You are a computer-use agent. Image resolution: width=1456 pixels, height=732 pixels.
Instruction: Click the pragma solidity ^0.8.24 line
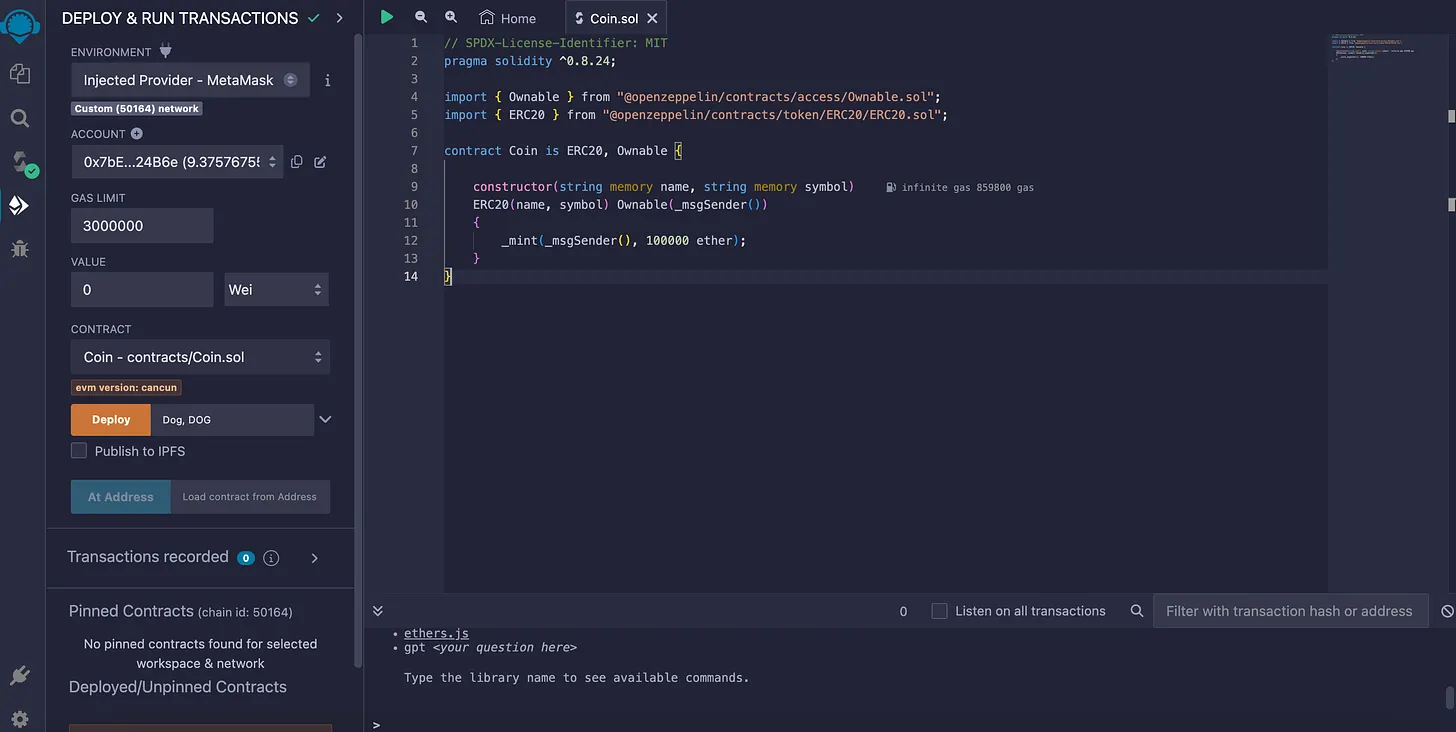point(530,61)
